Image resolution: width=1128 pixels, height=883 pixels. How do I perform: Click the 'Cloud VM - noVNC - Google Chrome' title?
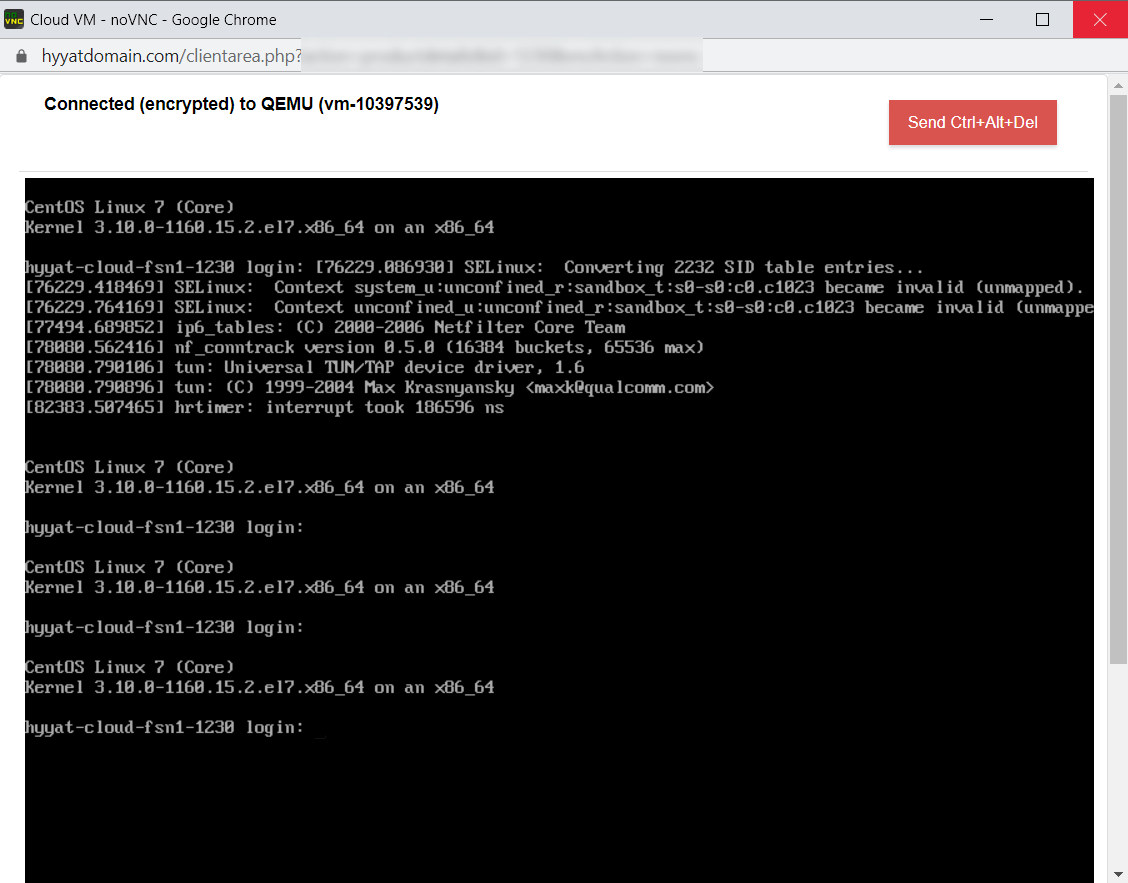tap(153, 19)
